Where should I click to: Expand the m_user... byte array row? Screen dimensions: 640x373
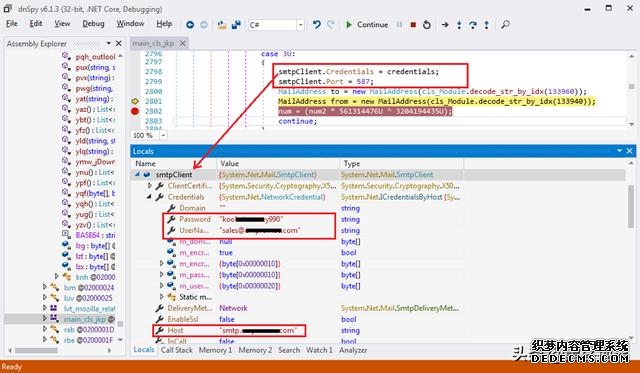pyautogui.click(x=162, y=286)
